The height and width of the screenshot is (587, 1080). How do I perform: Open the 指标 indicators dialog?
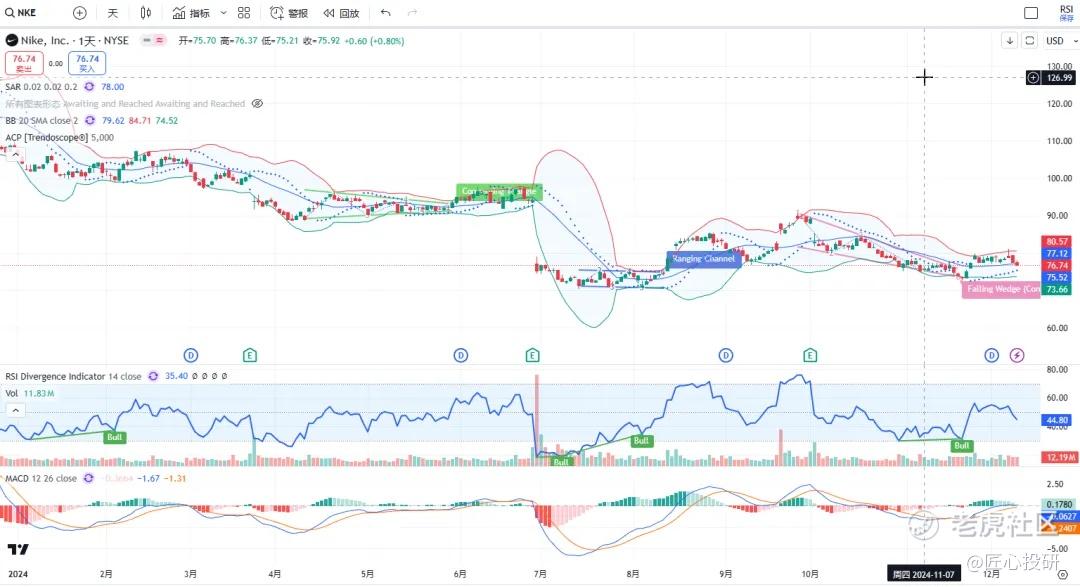(x=191, y=12)
